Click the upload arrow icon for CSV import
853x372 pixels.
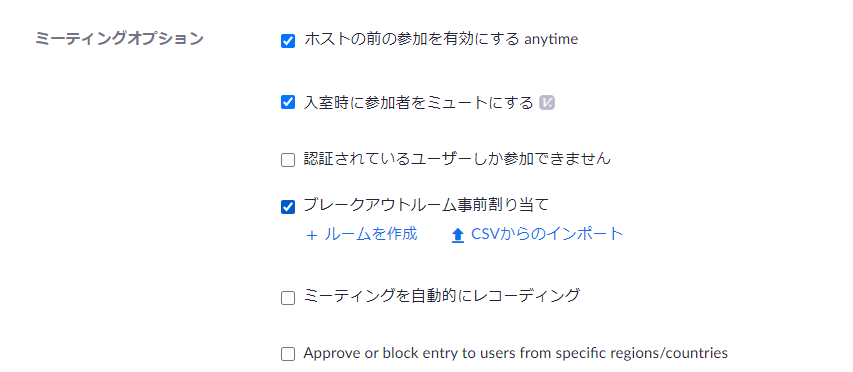tap(458, 235)
